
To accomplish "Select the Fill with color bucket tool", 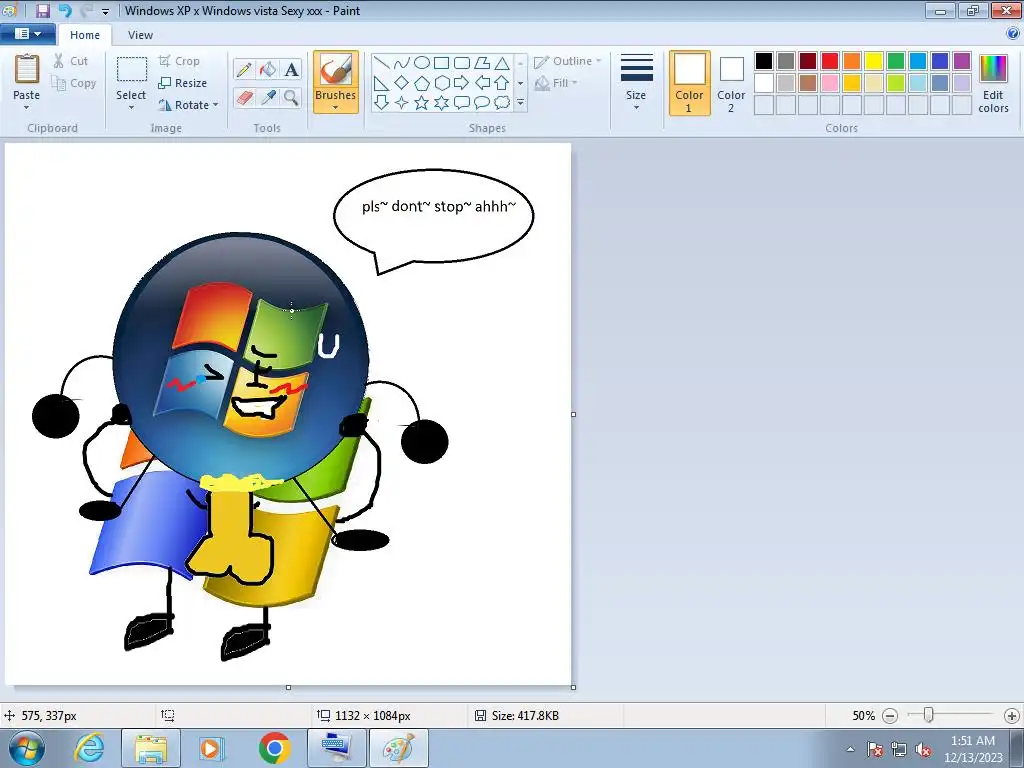I will (268, 69).
